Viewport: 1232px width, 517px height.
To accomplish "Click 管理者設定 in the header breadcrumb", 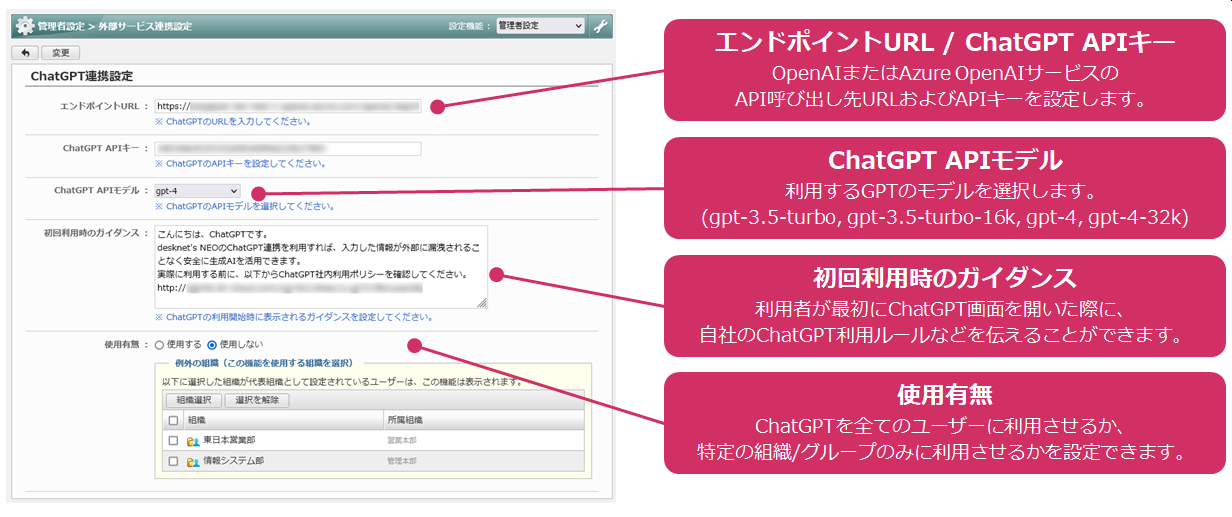I will click(x=61, y=26).
